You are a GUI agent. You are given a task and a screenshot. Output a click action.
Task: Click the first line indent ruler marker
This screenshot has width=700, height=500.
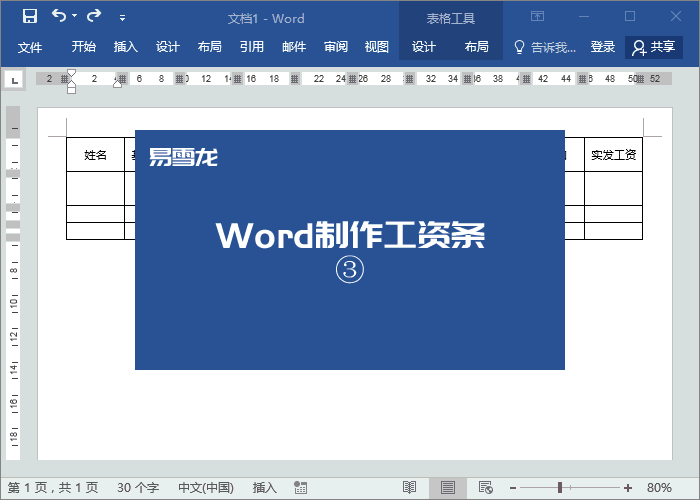[x=71, y=73]
